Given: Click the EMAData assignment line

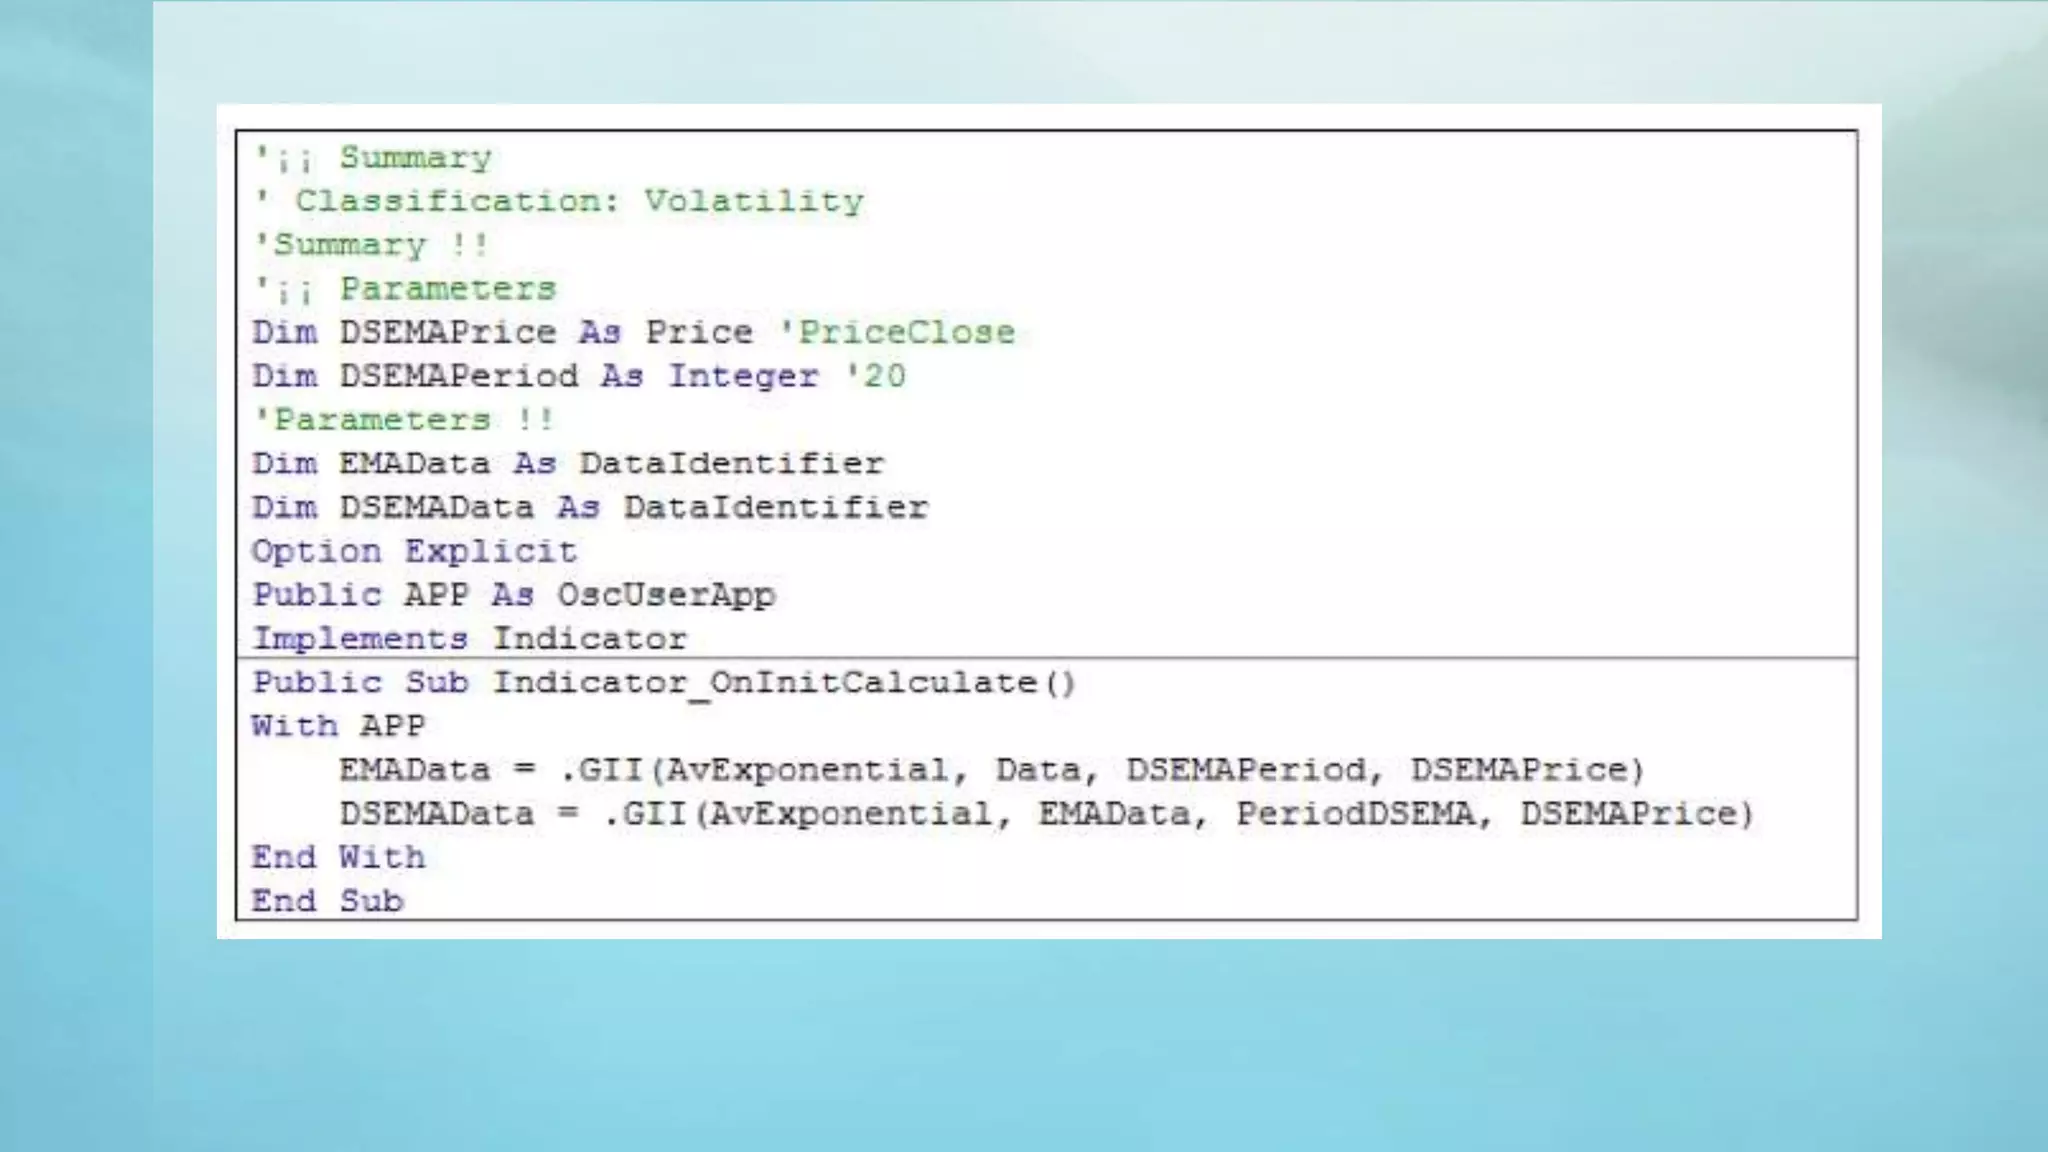Looking at the screenshot, I should pyautogui.click(x=990, y=770).
